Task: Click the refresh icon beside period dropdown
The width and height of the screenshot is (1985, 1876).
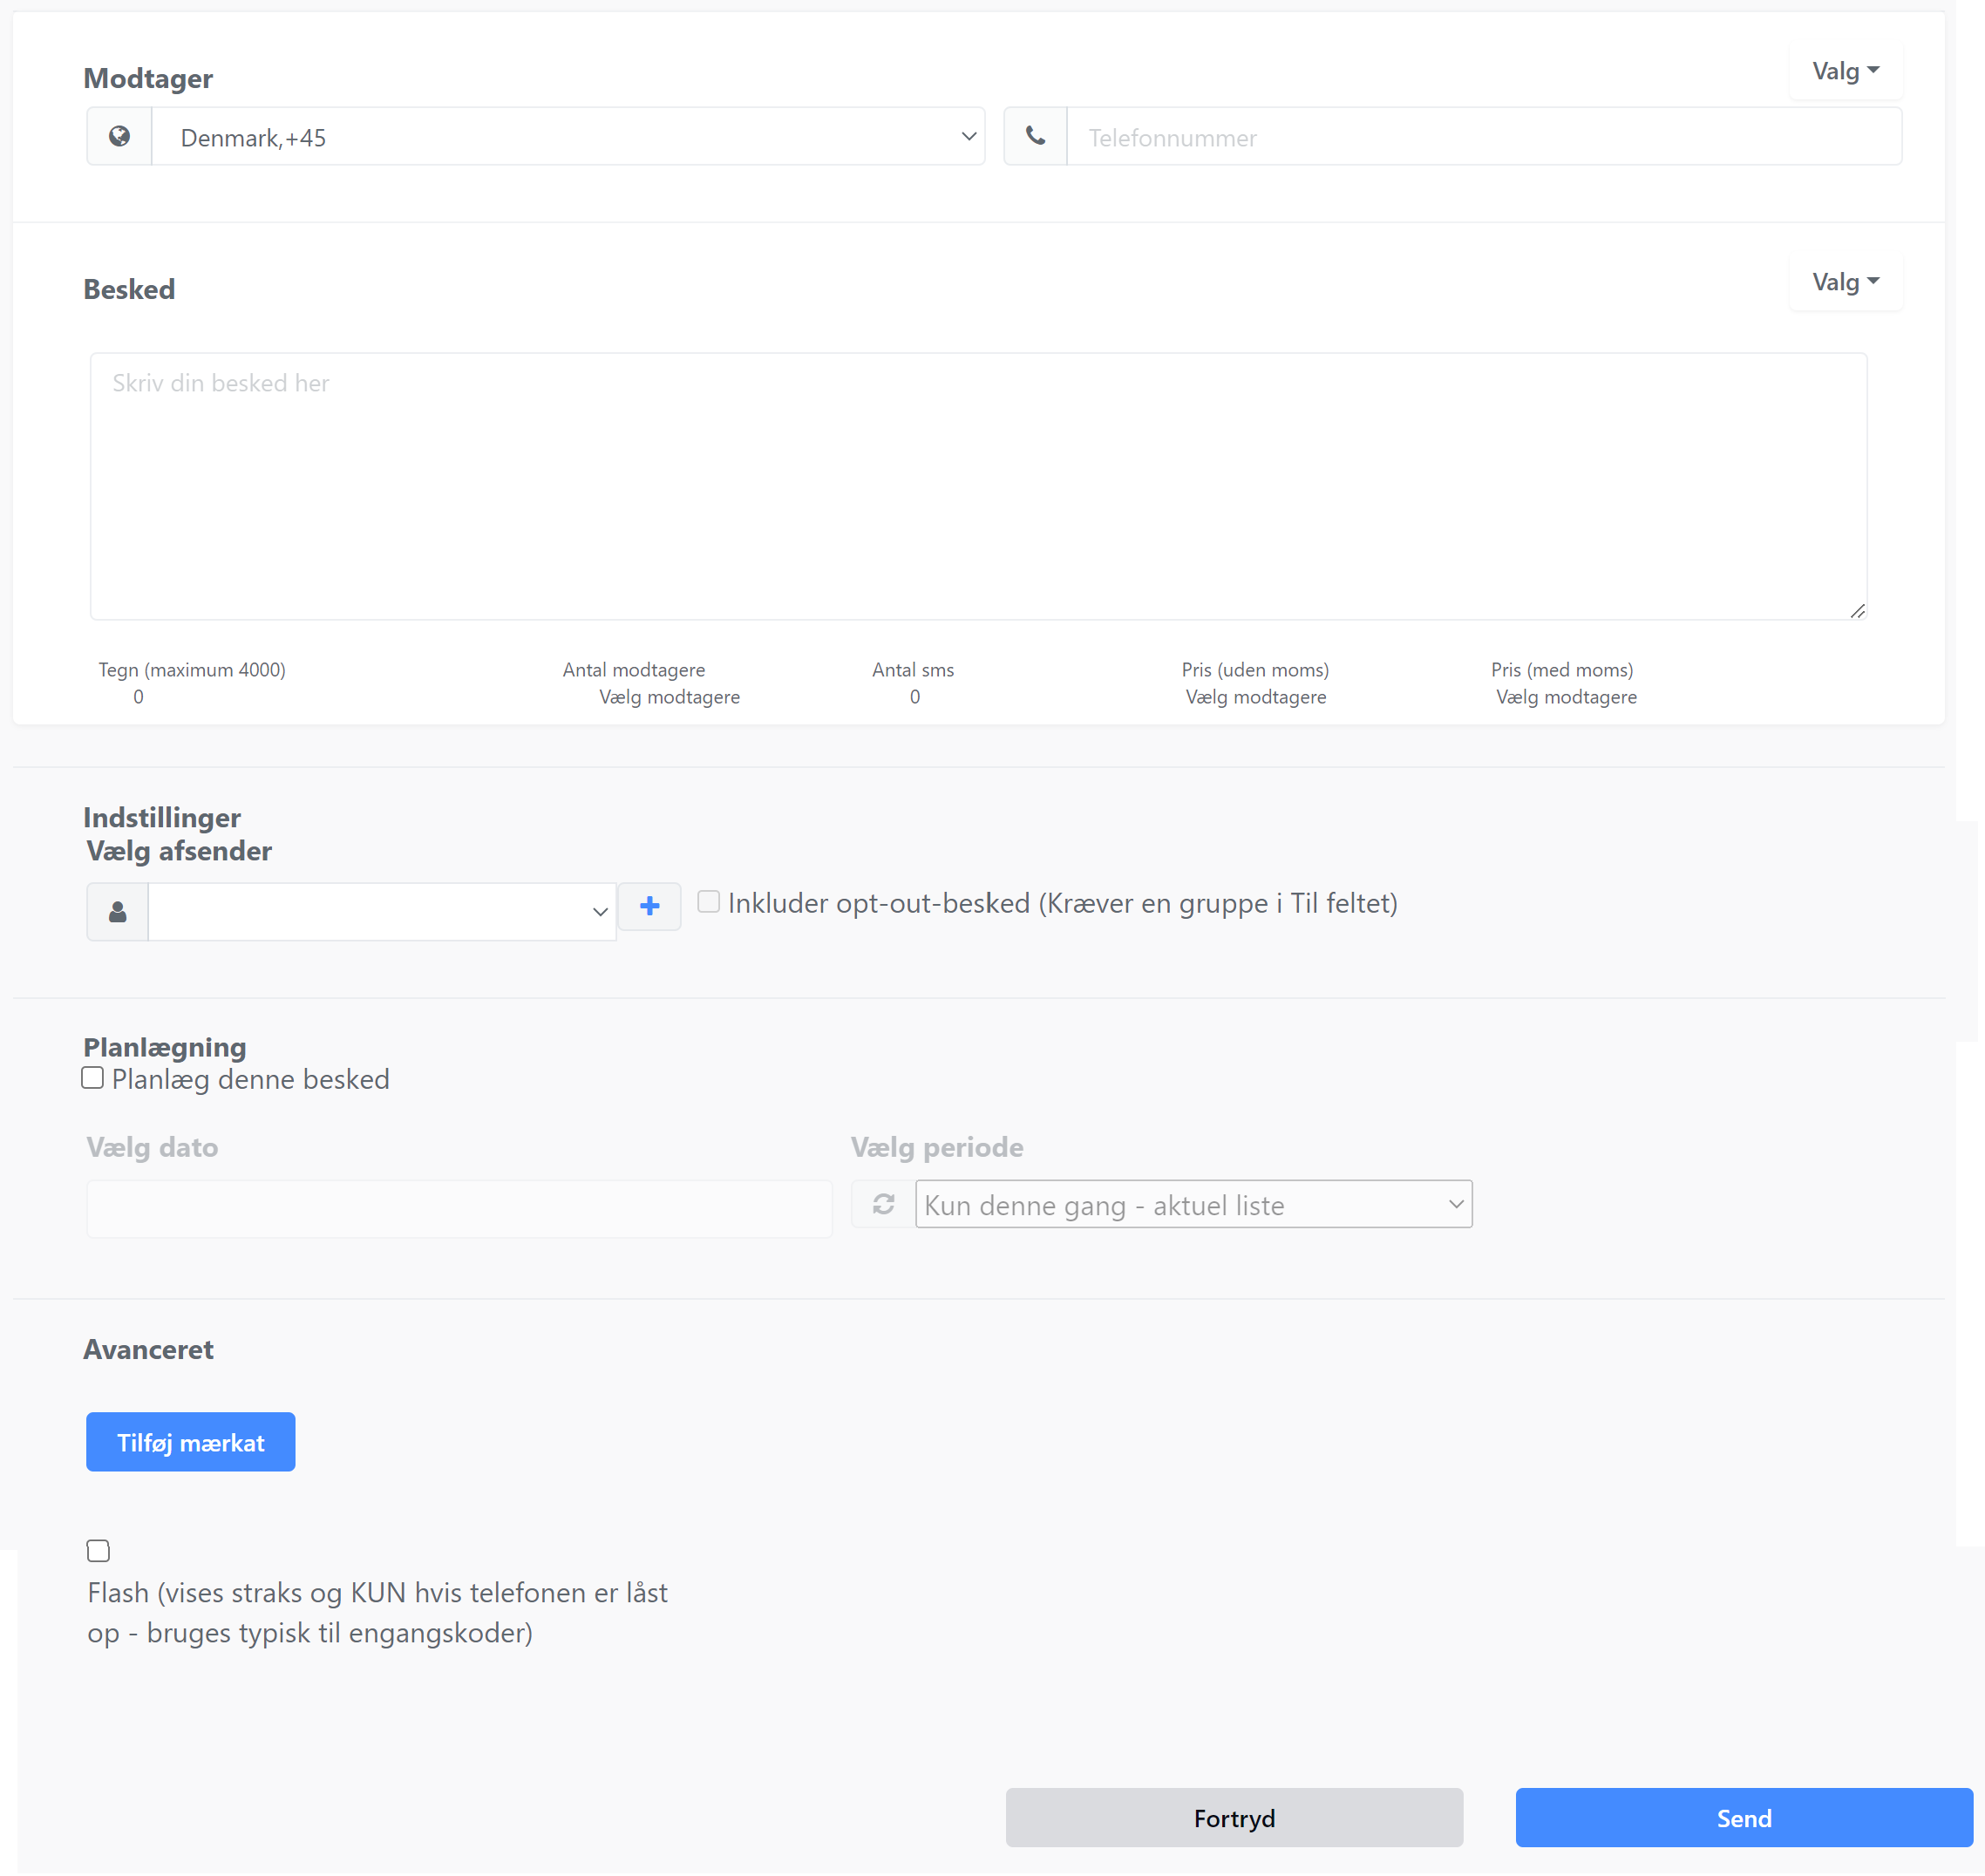Action: 883,1204
